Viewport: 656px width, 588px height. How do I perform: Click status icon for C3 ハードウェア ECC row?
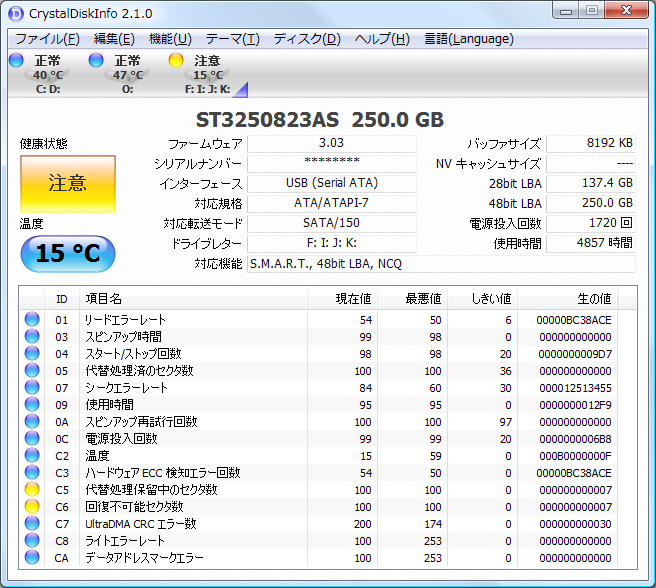click(x=32, y=472)
